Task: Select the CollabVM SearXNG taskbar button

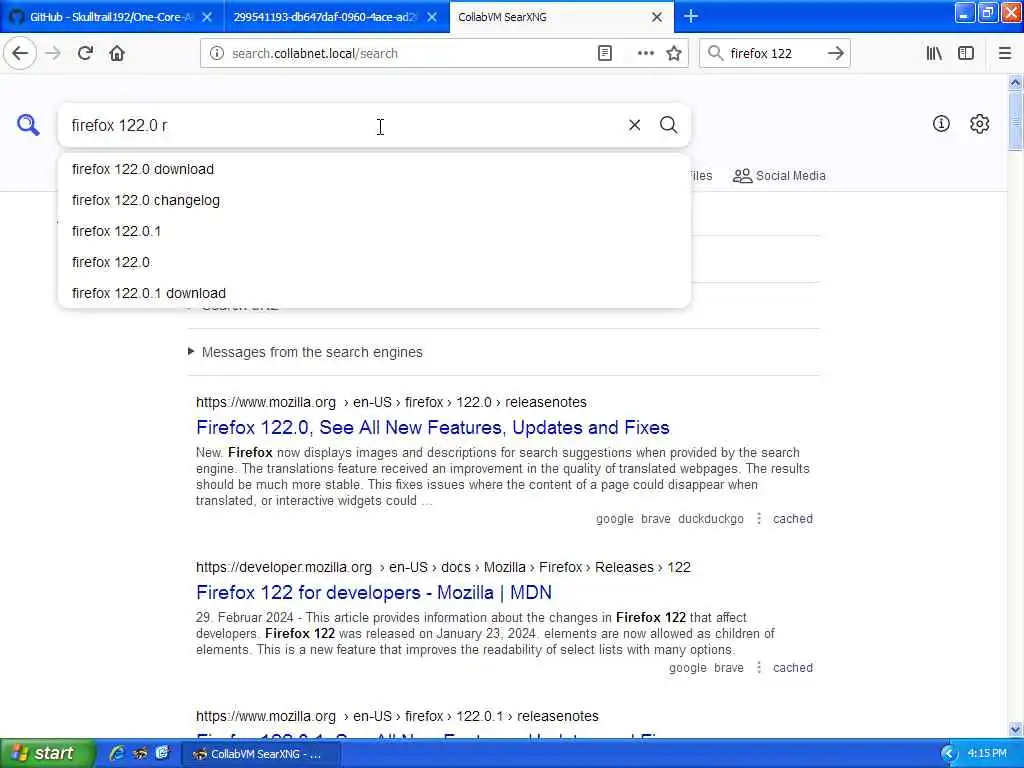Action: click(x=260, y=754)
